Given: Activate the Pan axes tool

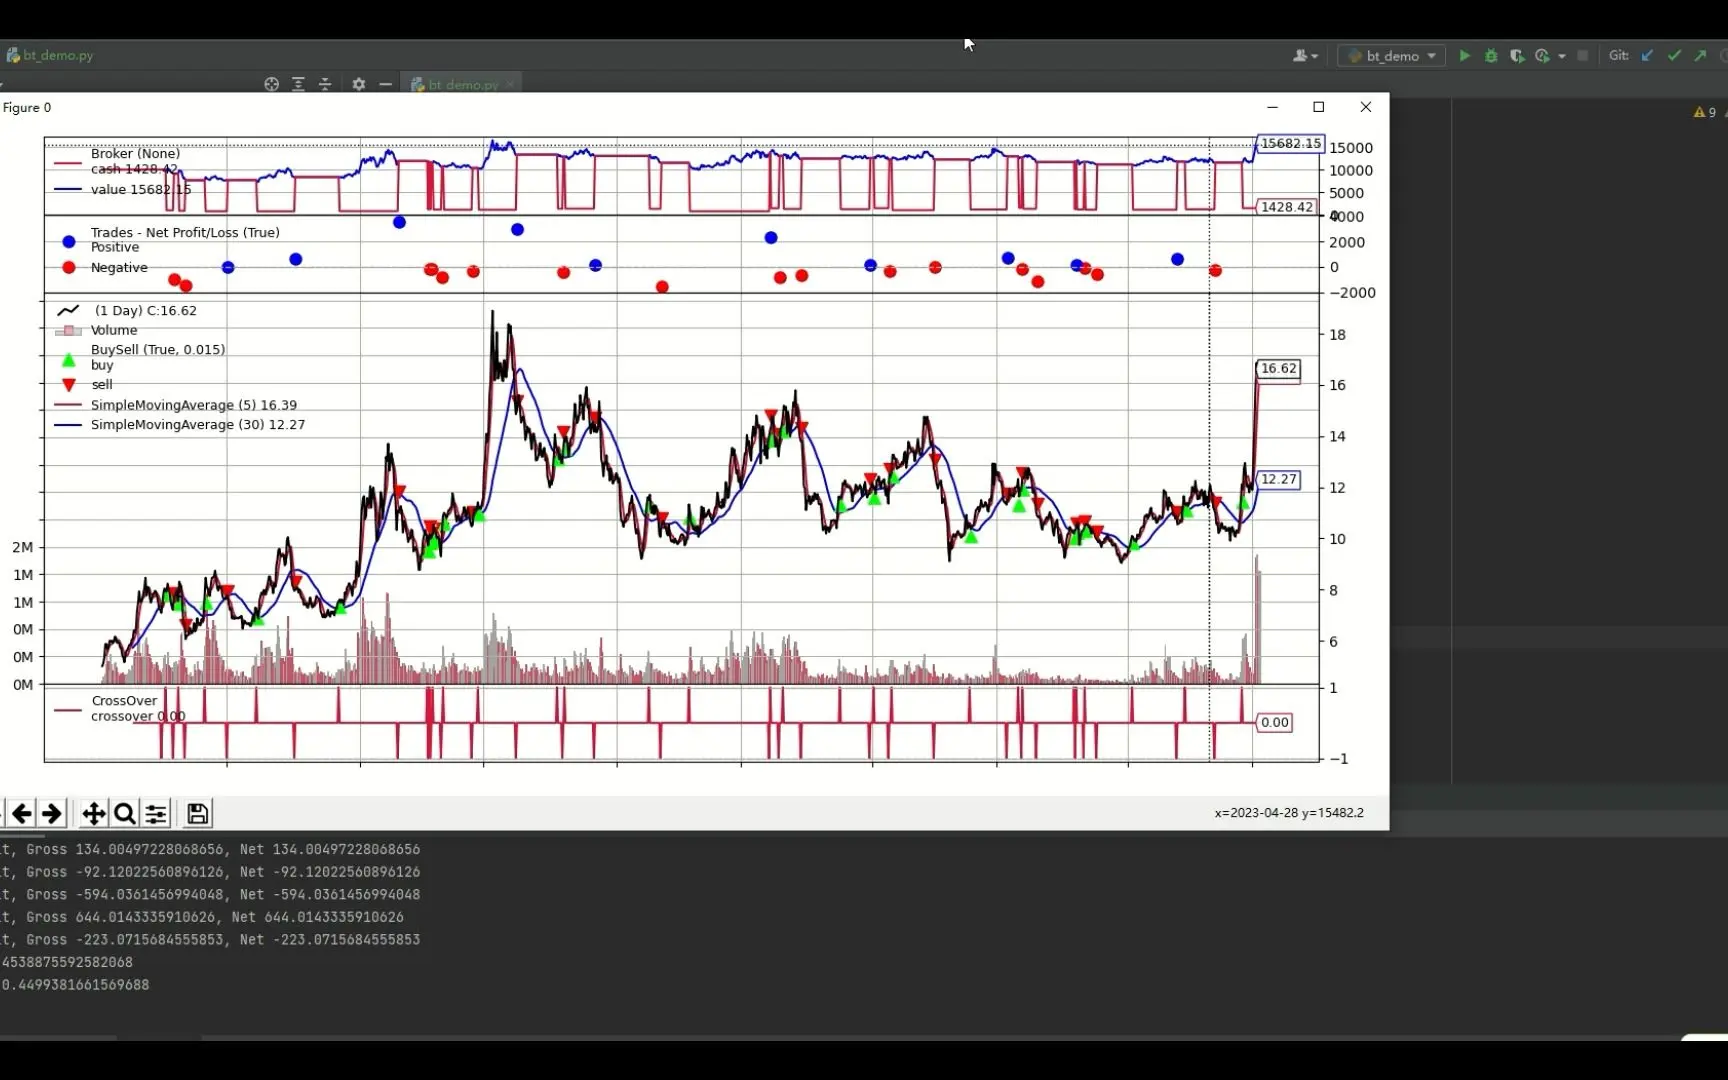Looking at the screenshot, I should 94,814.
